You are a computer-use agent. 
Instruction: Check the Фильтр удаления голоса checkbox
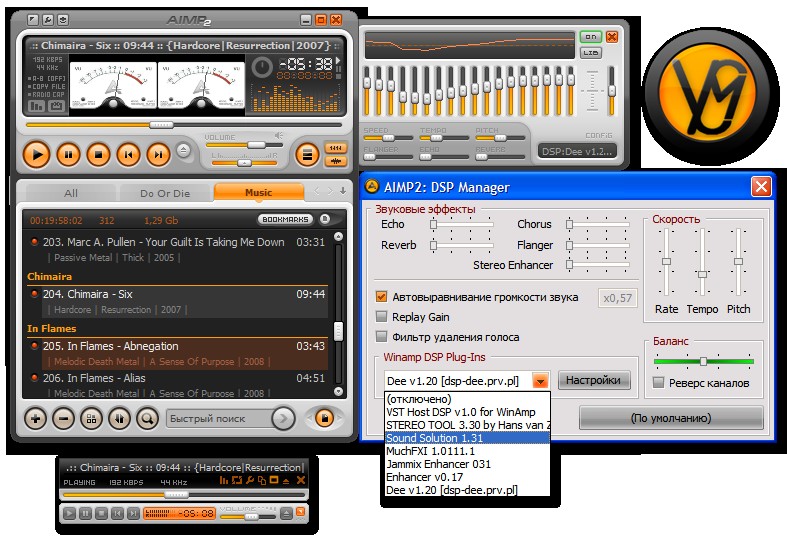(381, 336)
